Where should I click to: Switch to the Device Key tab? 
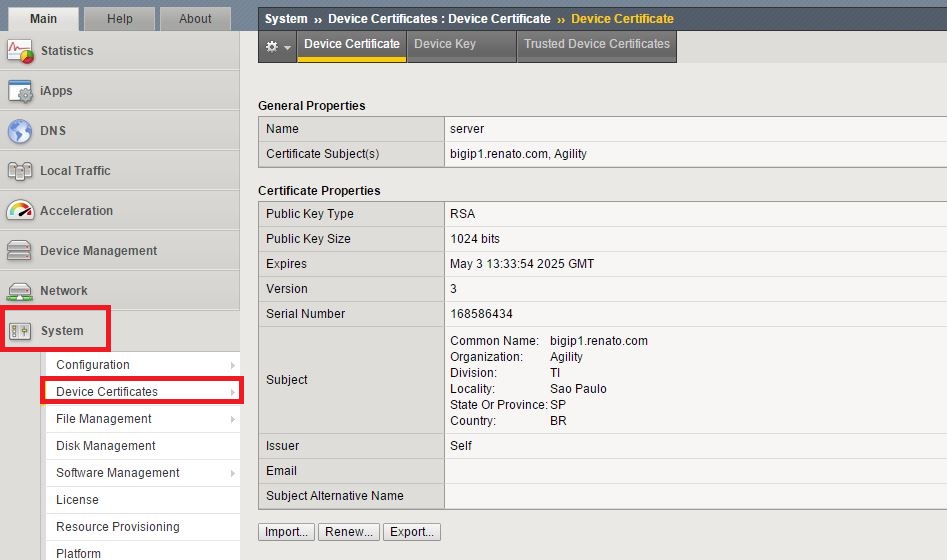click(445, 44)
